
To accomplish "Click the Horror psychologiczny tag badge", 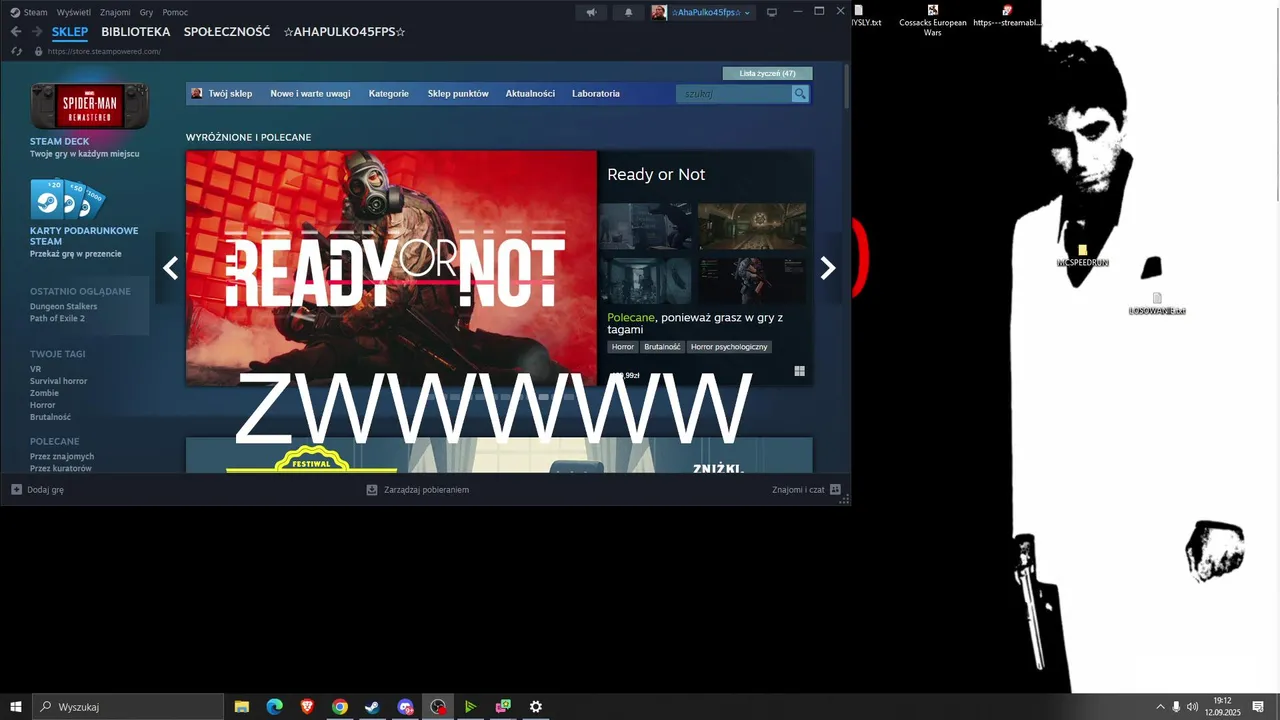I will click(729, 347).
